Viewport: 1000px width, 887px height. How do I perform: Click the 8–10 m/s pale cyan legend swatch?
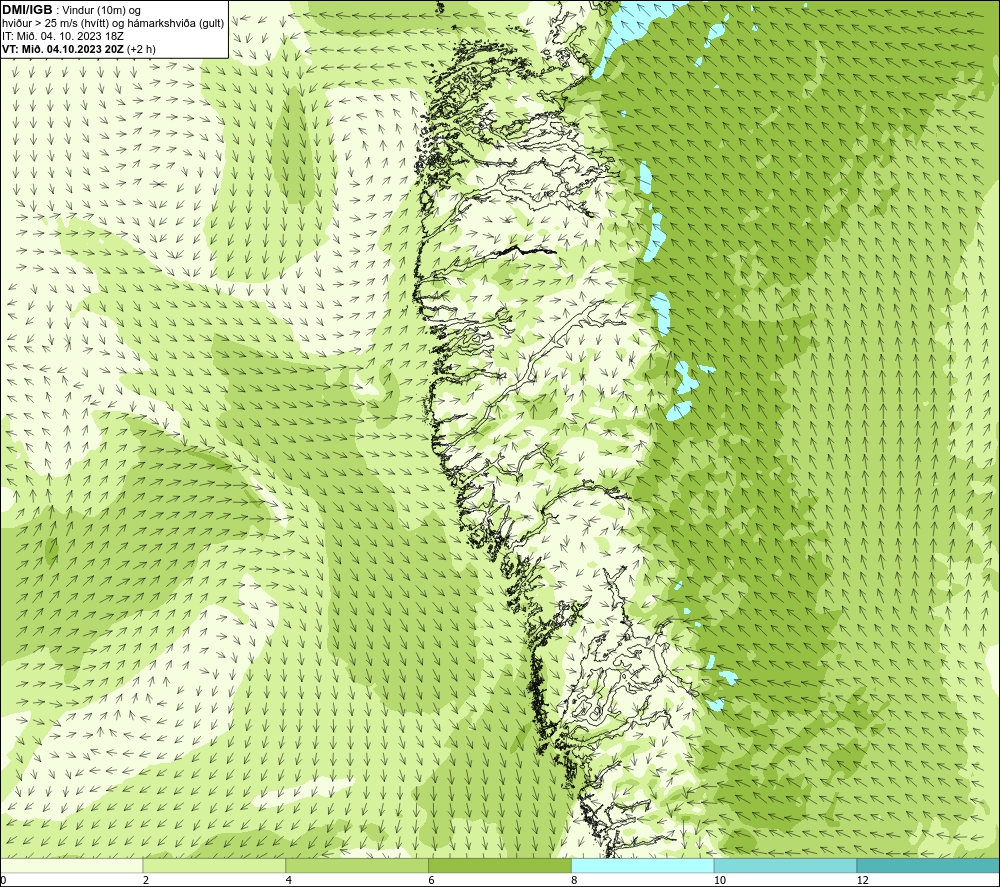[x=643, y=865]
